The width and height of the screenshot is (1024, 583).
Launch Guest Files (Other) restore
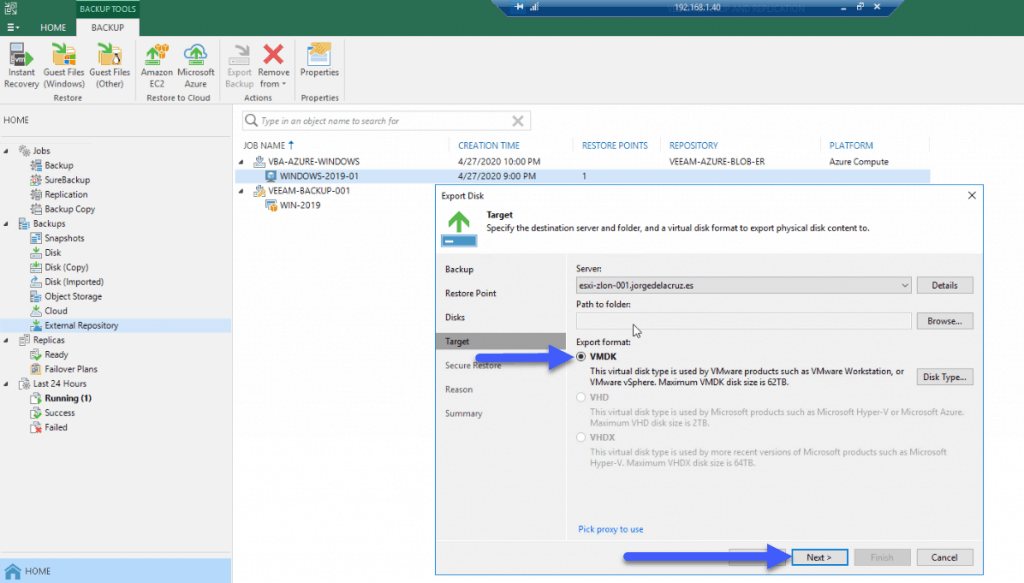(x=110, y=65)
